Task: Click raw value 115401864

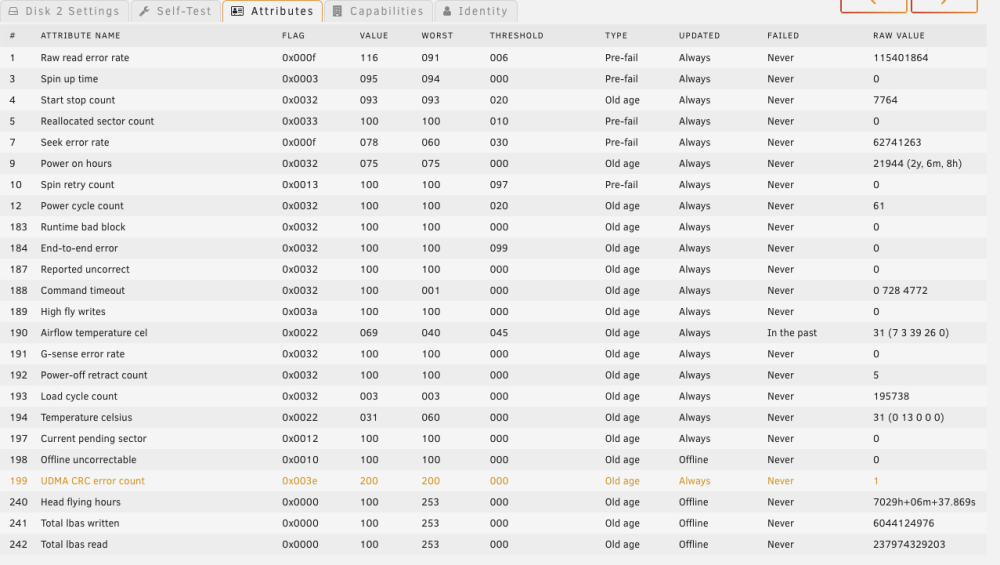Action: pyautogui.click(x=901, y=57)
